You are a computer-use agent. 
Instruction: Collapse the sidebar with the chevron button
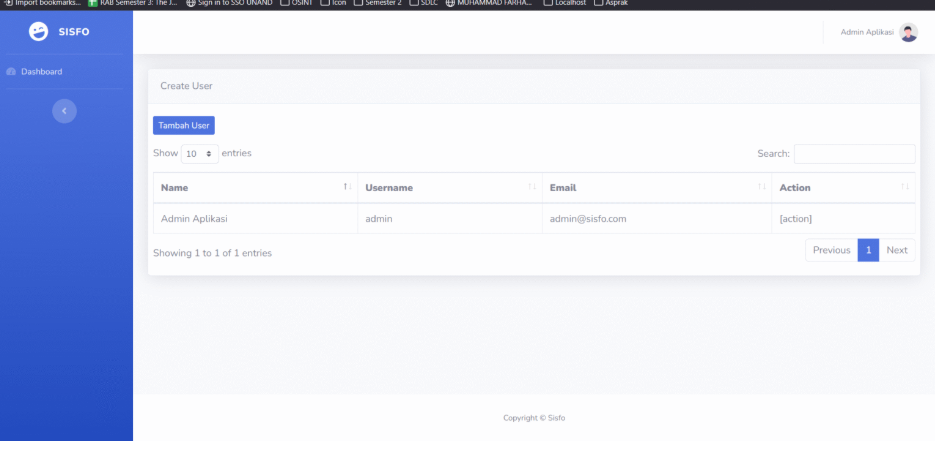65,111
